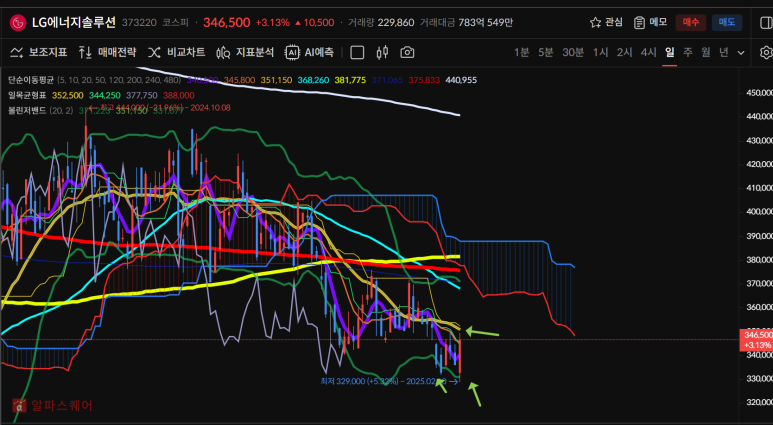
Task: Open the 메모 memo note
Action: point(650,22)
